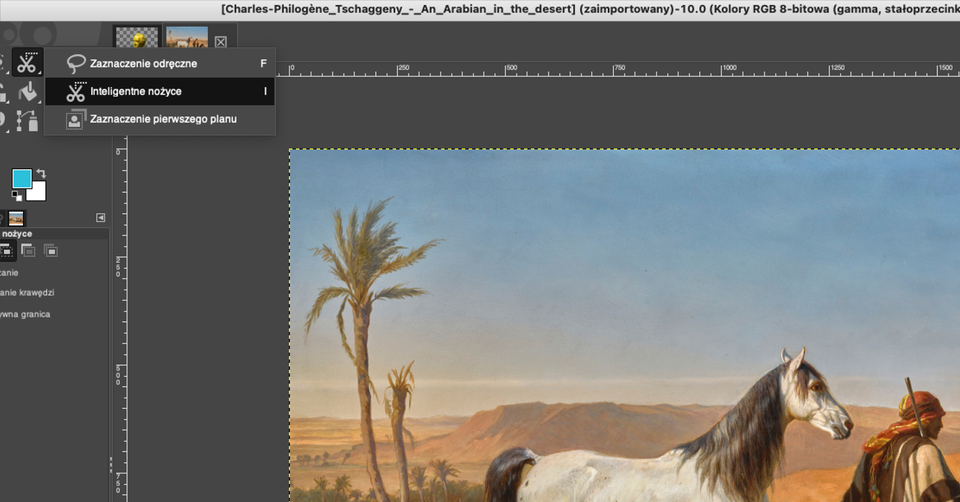Viewport: 960px width, 502px height.
Task: Swap foreground and background colors
Action: pos(41,173)
